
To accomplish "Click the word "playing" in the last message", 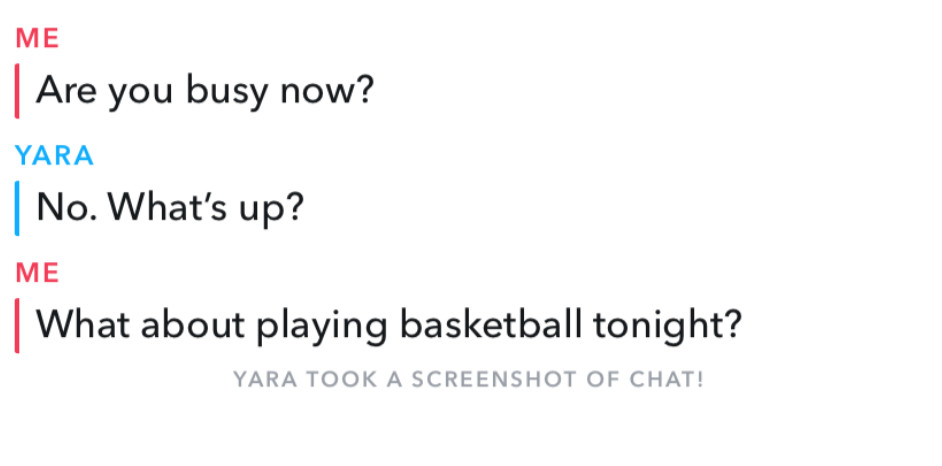I will click(x=323, y=326).
